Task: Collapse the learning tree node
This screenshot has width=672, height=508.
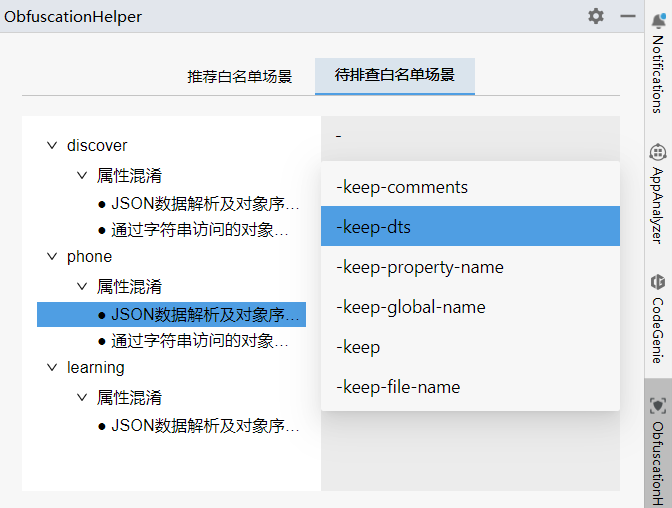Action: (x=52, y=368)
